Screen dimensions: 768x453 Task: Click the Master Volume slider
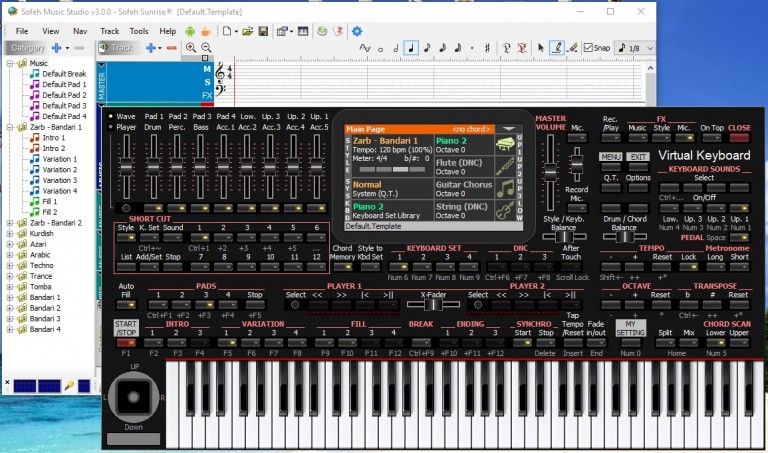pos(551,171)
